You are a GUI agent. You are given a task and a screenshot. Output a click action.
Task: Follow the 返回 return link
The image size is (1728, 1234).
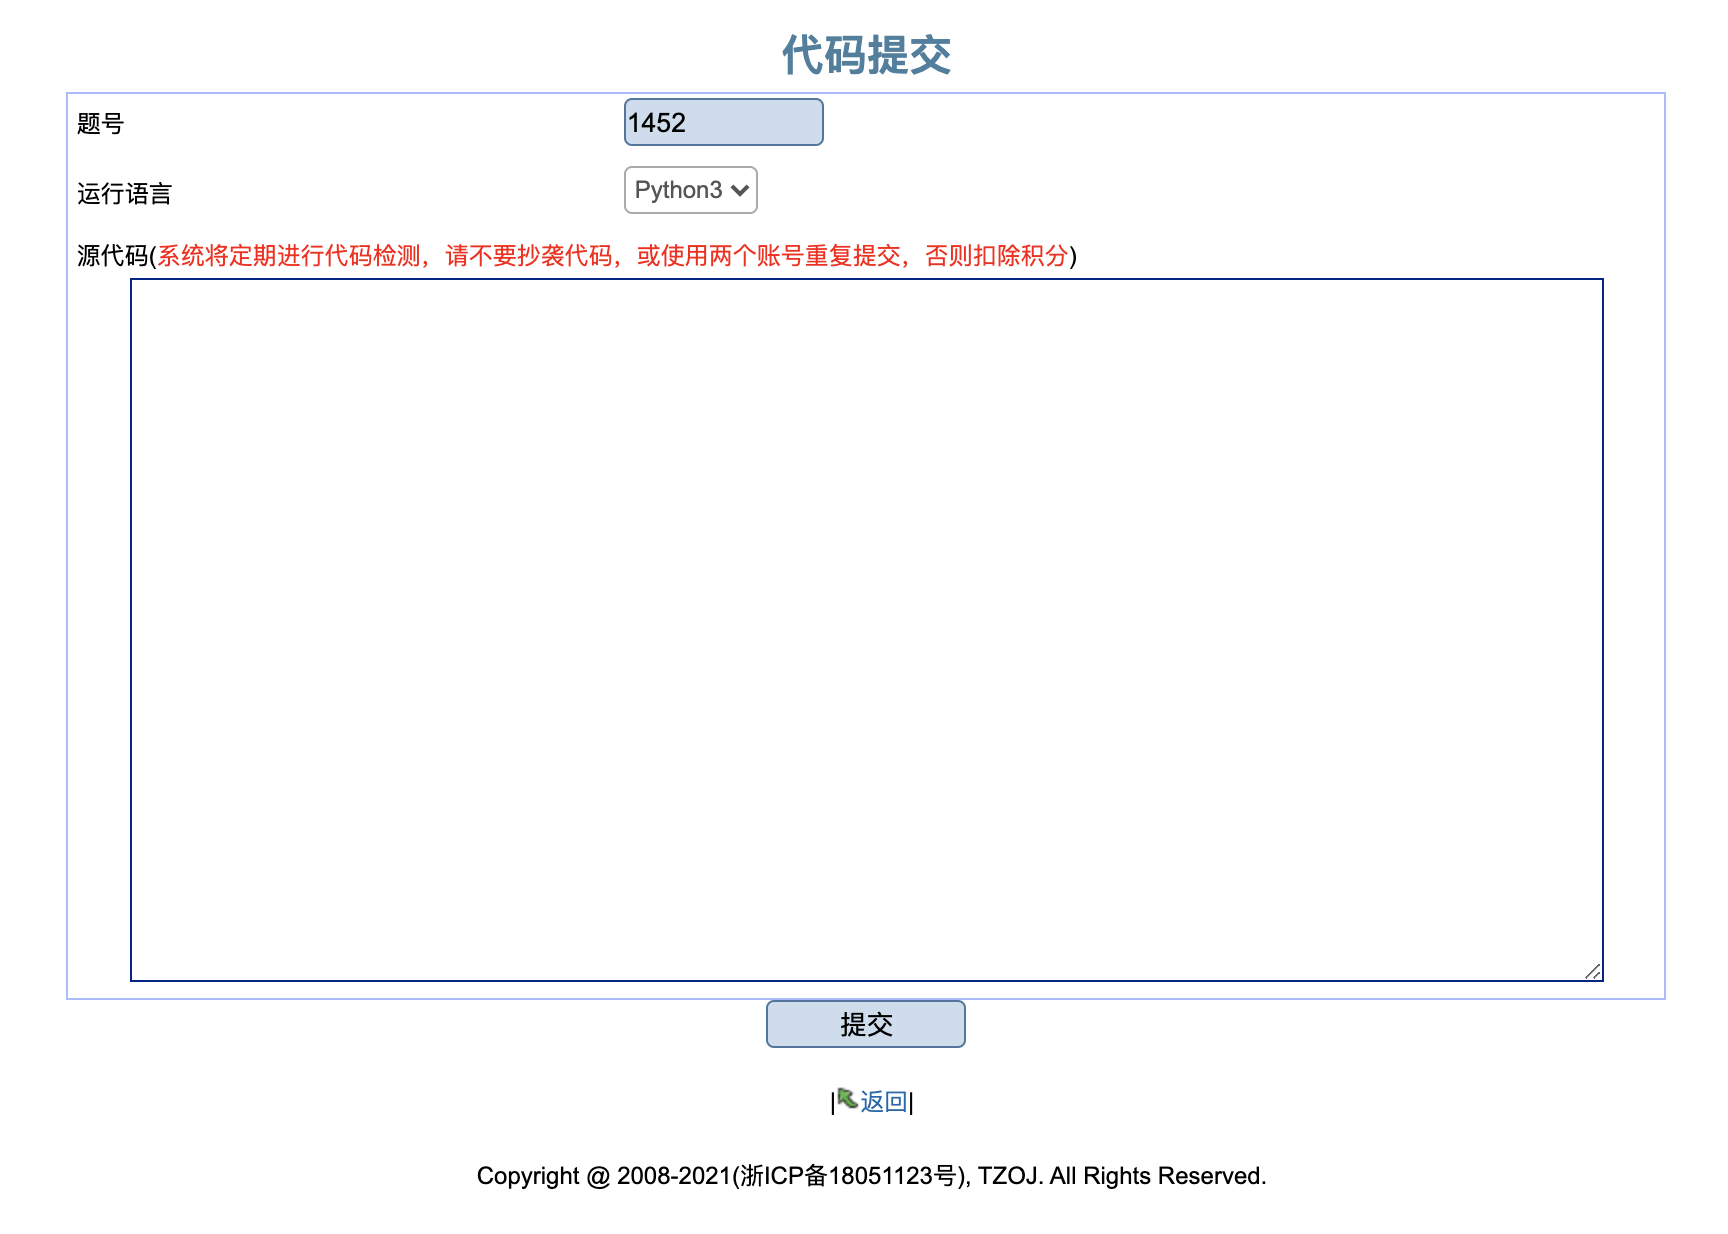click(x=883, y=1099)
